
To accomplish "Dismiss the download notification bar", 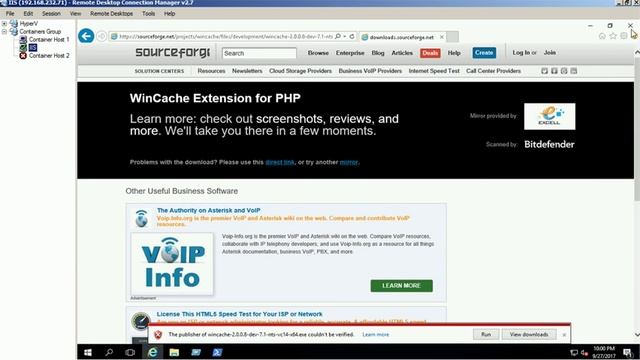I will point(564,335).
